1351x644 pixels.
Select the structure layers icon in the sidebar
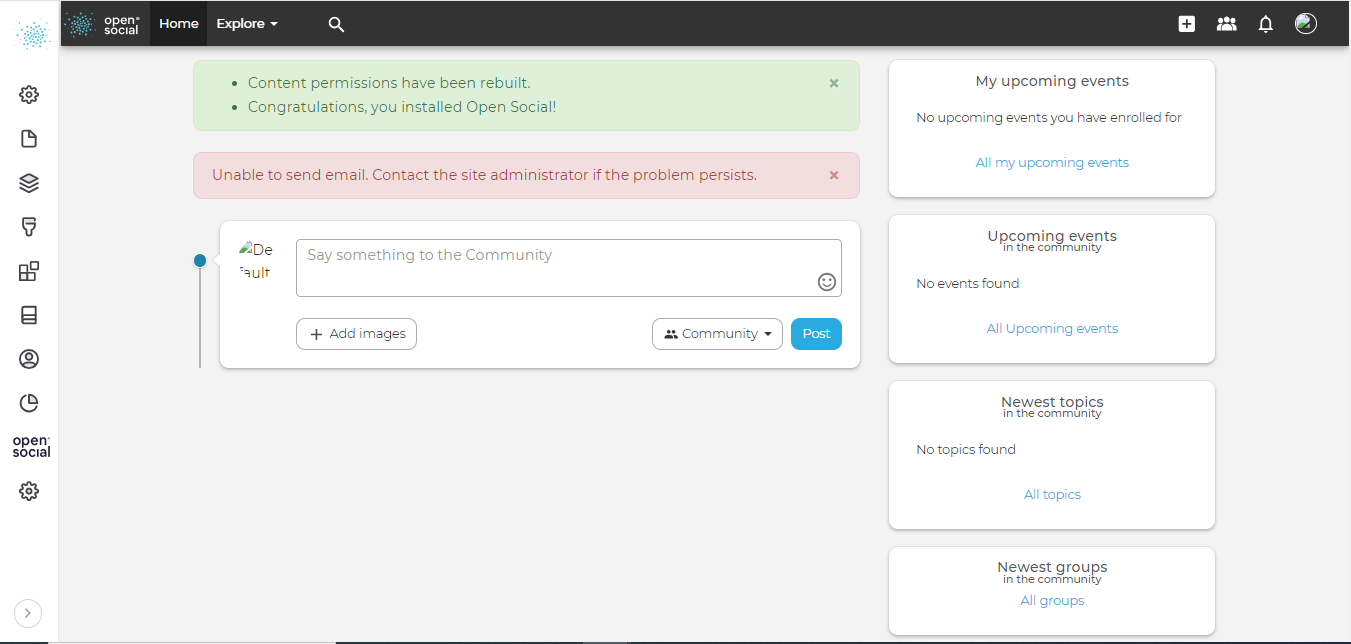[x=29, y=182]
